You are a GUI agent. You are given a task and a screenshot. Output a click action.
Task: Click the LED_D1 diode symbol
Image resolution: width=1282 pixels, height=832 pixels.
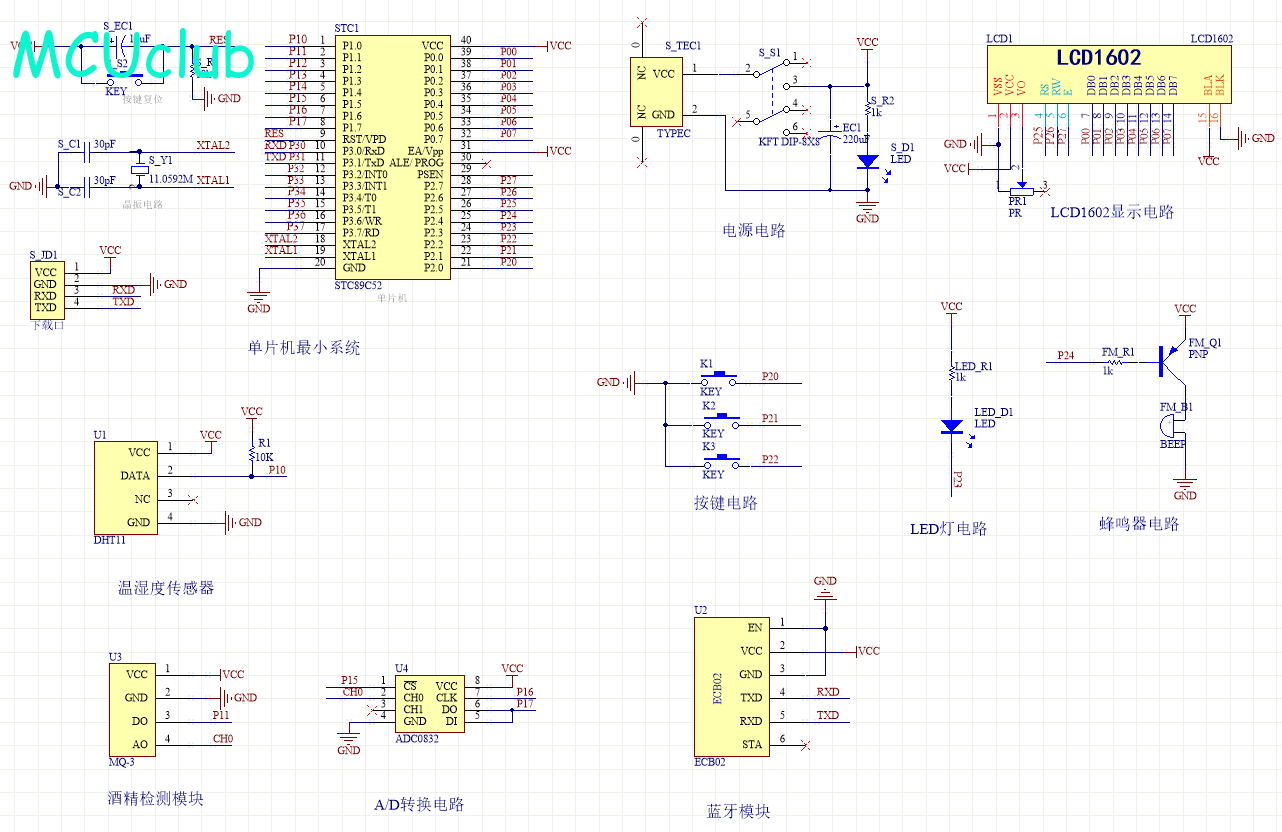point(952,426)
